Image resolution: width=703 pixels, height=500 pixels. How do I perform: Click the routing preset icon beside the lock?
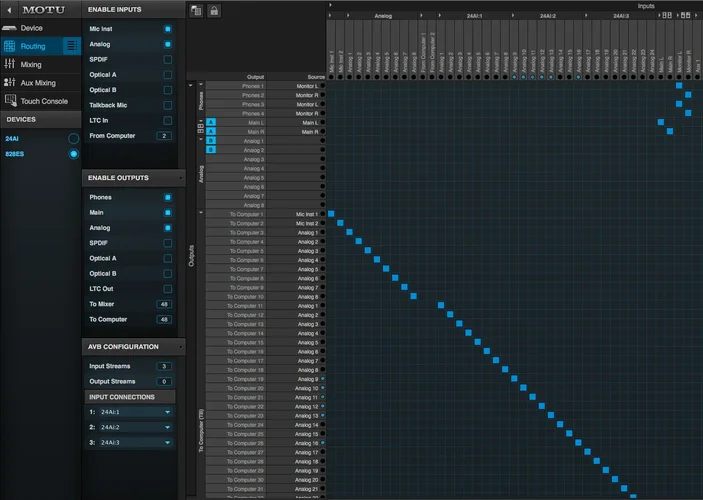click(196, 10)
